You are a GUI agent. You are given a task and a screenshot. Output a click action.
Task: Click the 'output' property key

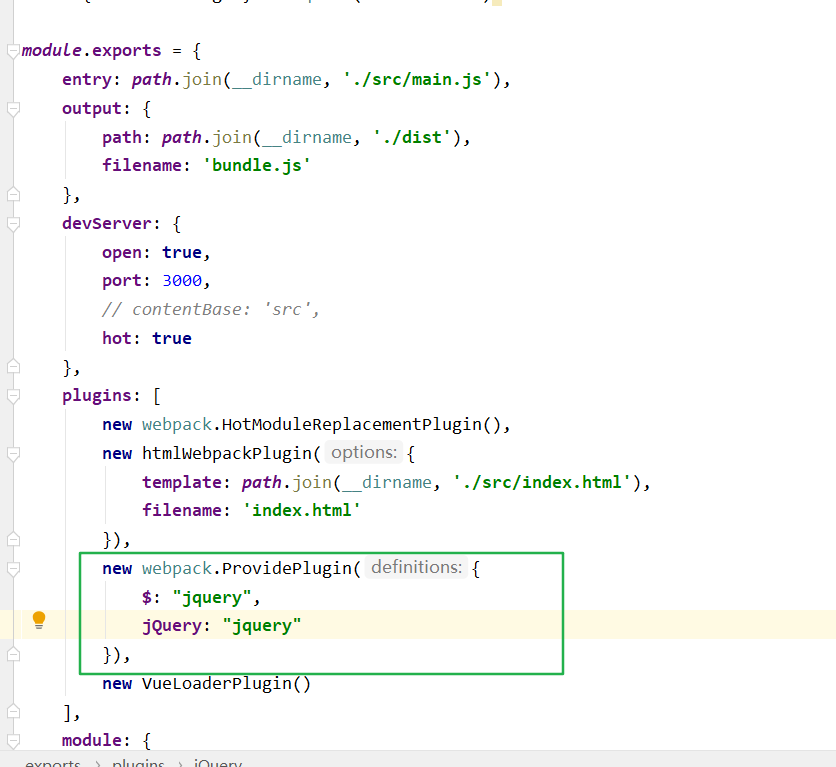[92, 108]
